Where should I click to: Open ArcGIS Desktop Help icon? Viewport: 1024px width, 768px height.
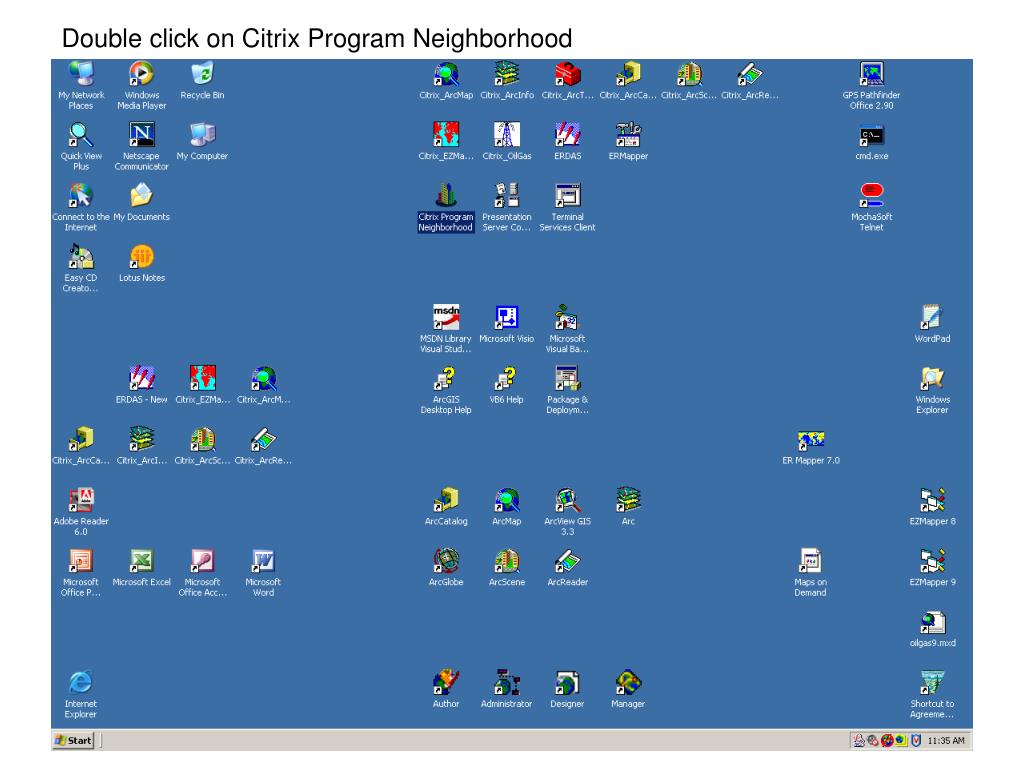446,378
